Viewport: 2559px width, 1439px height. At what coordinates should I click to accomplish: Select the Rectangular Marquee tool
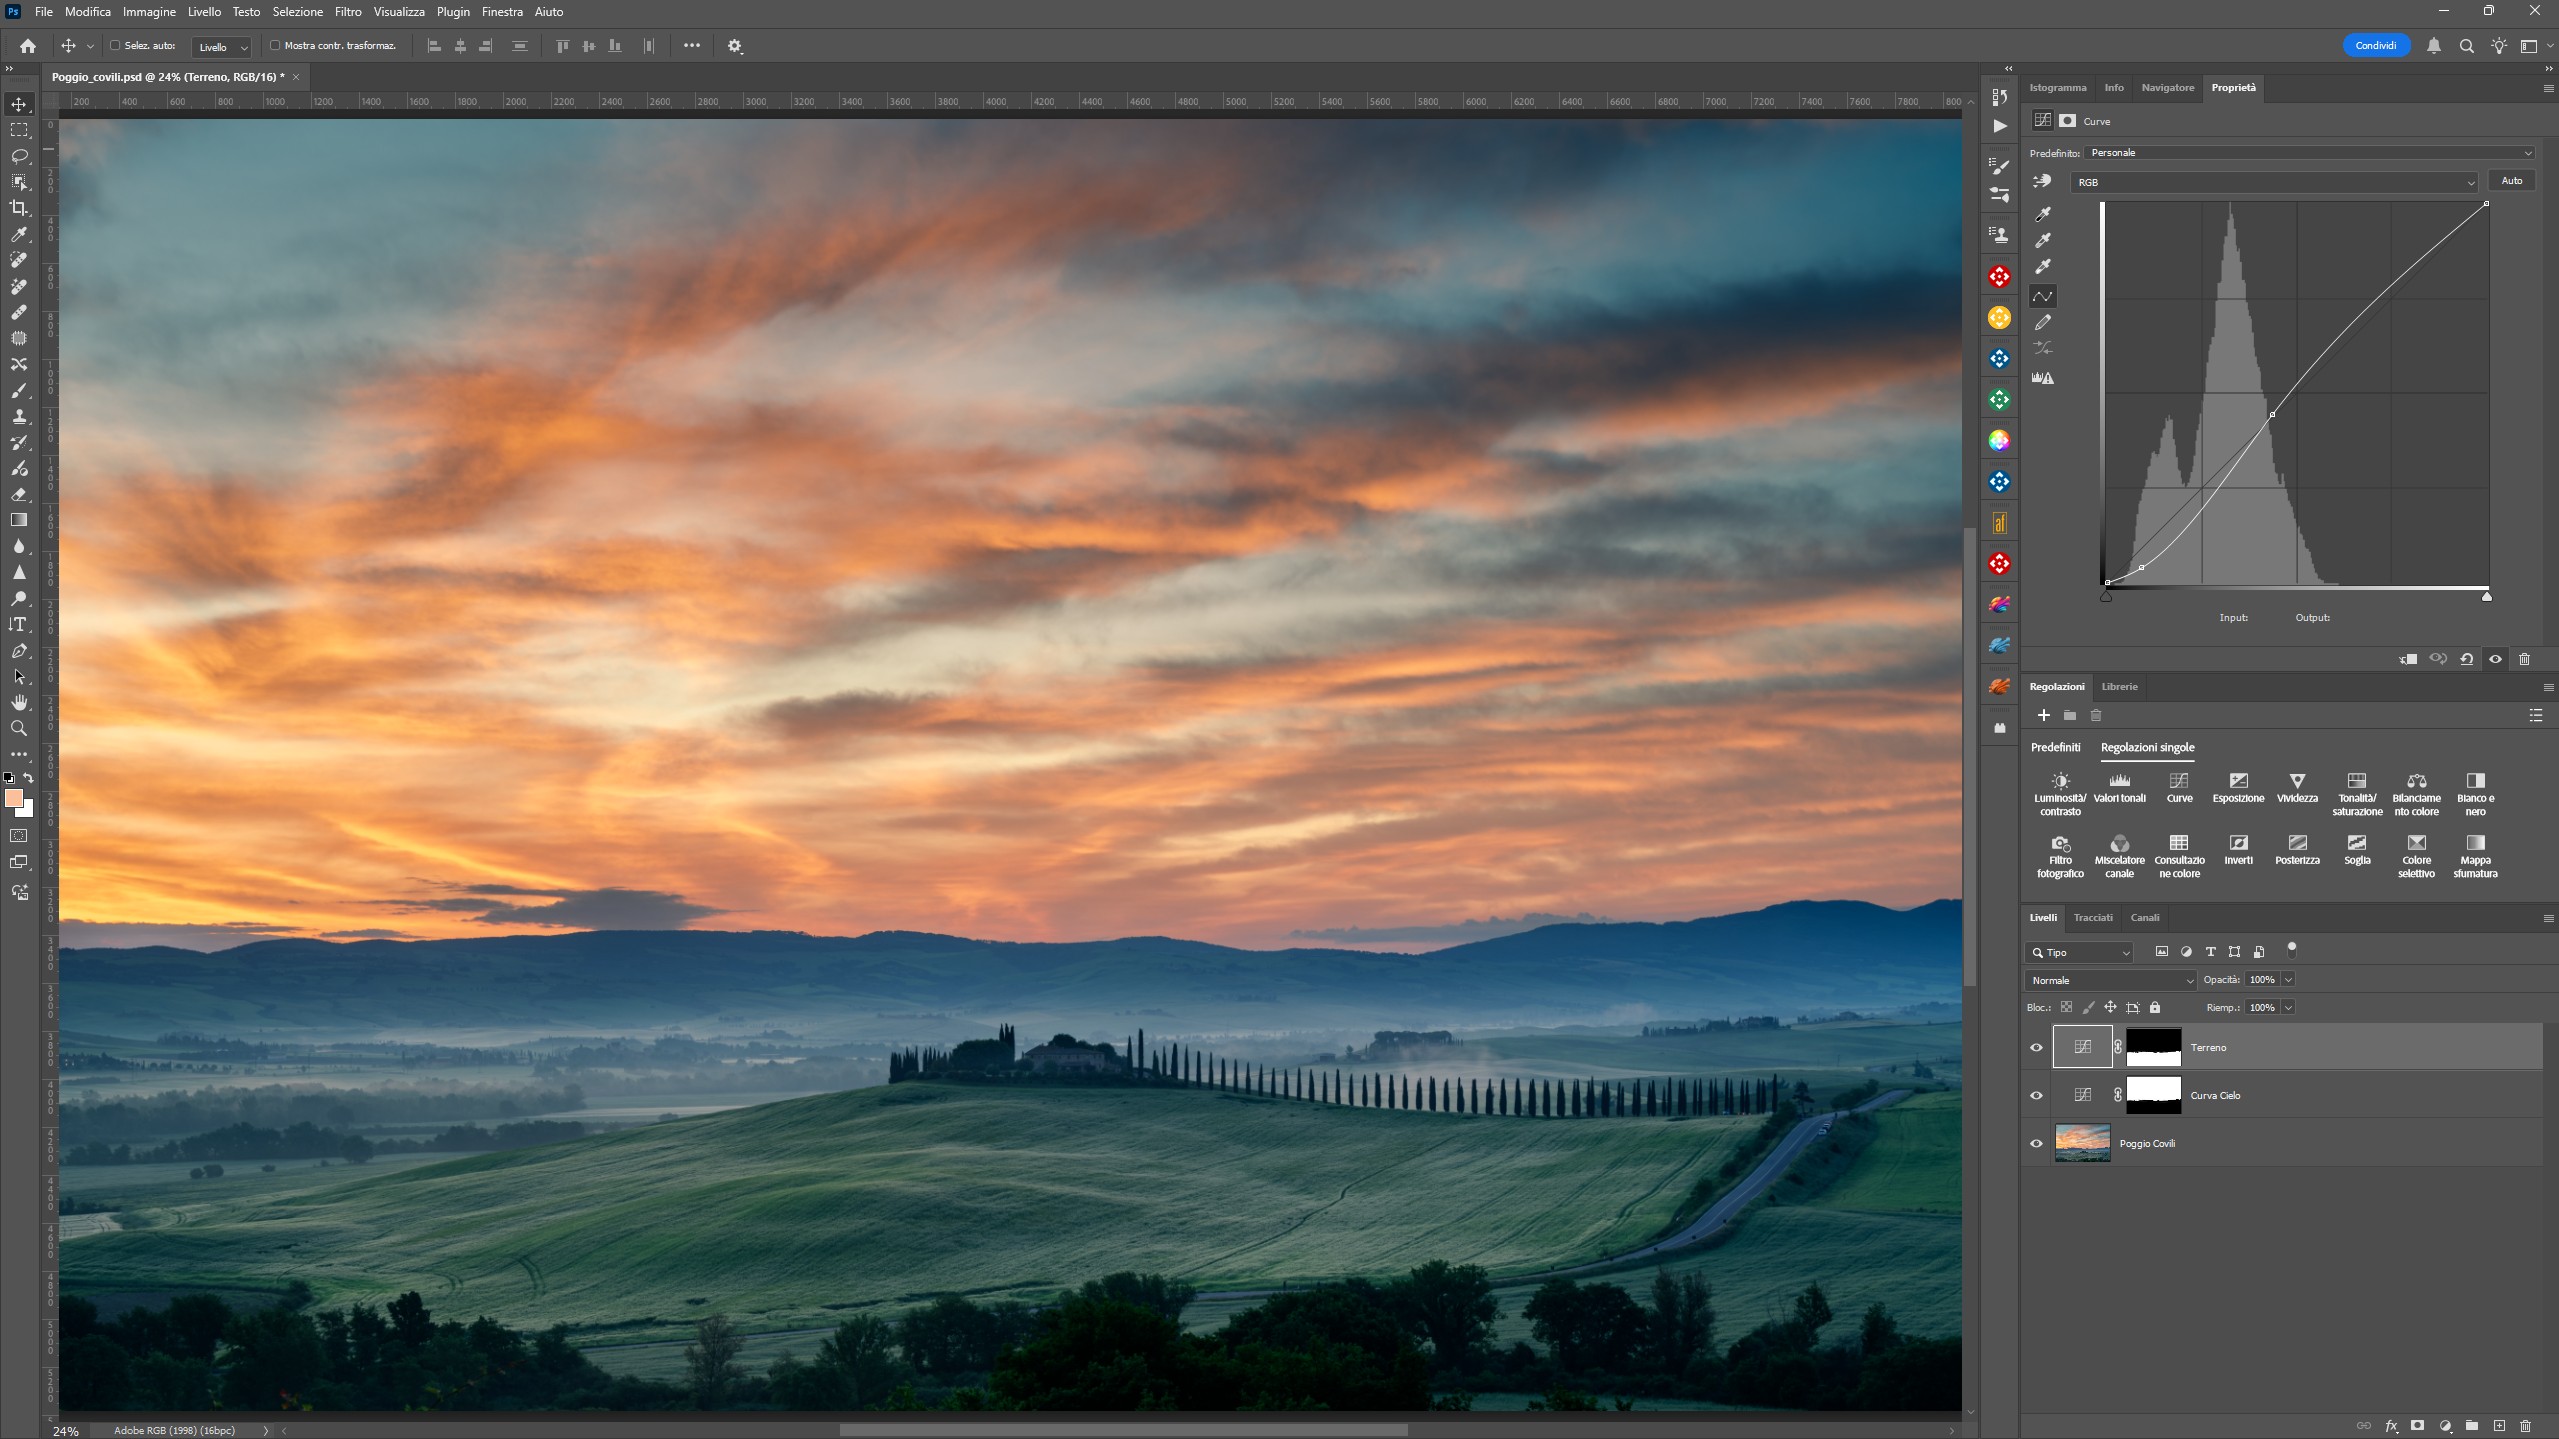19,130
